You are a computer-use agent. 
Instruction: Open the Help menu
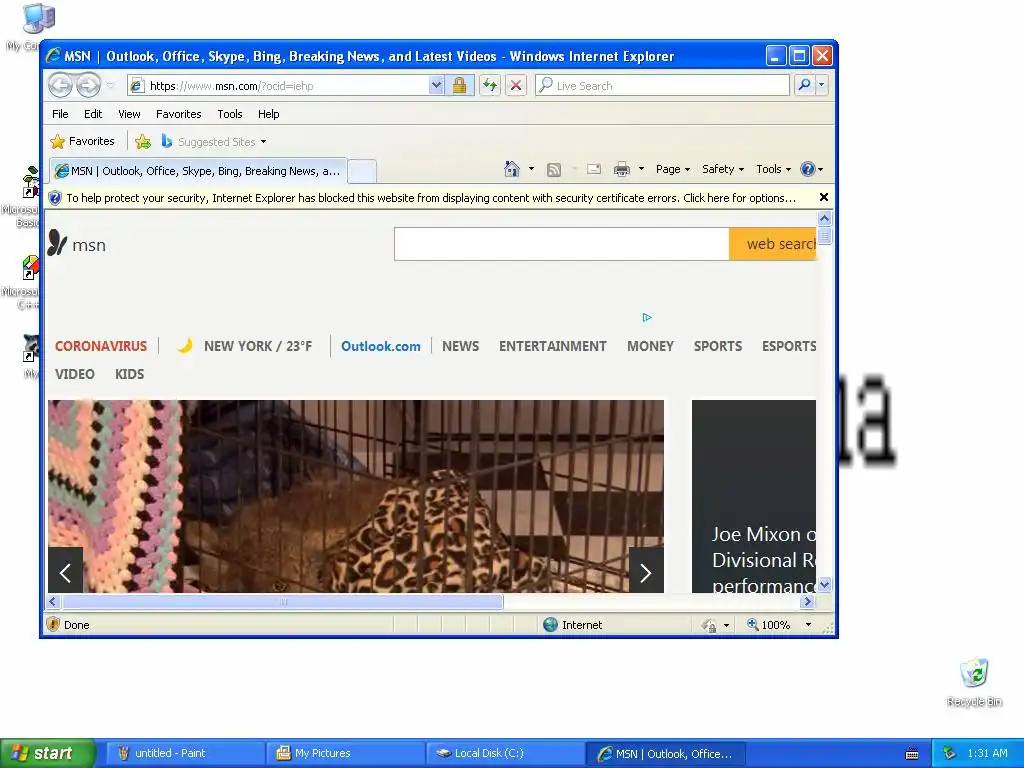[x=268, y=114]
